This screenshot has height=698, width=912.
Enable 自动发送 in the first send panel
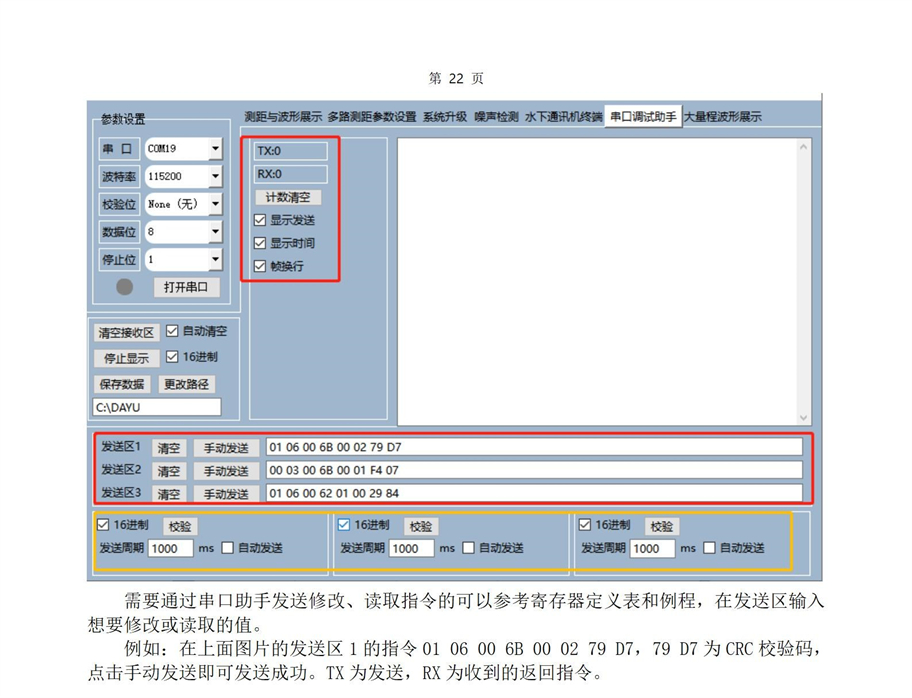(x=228, y=548)
